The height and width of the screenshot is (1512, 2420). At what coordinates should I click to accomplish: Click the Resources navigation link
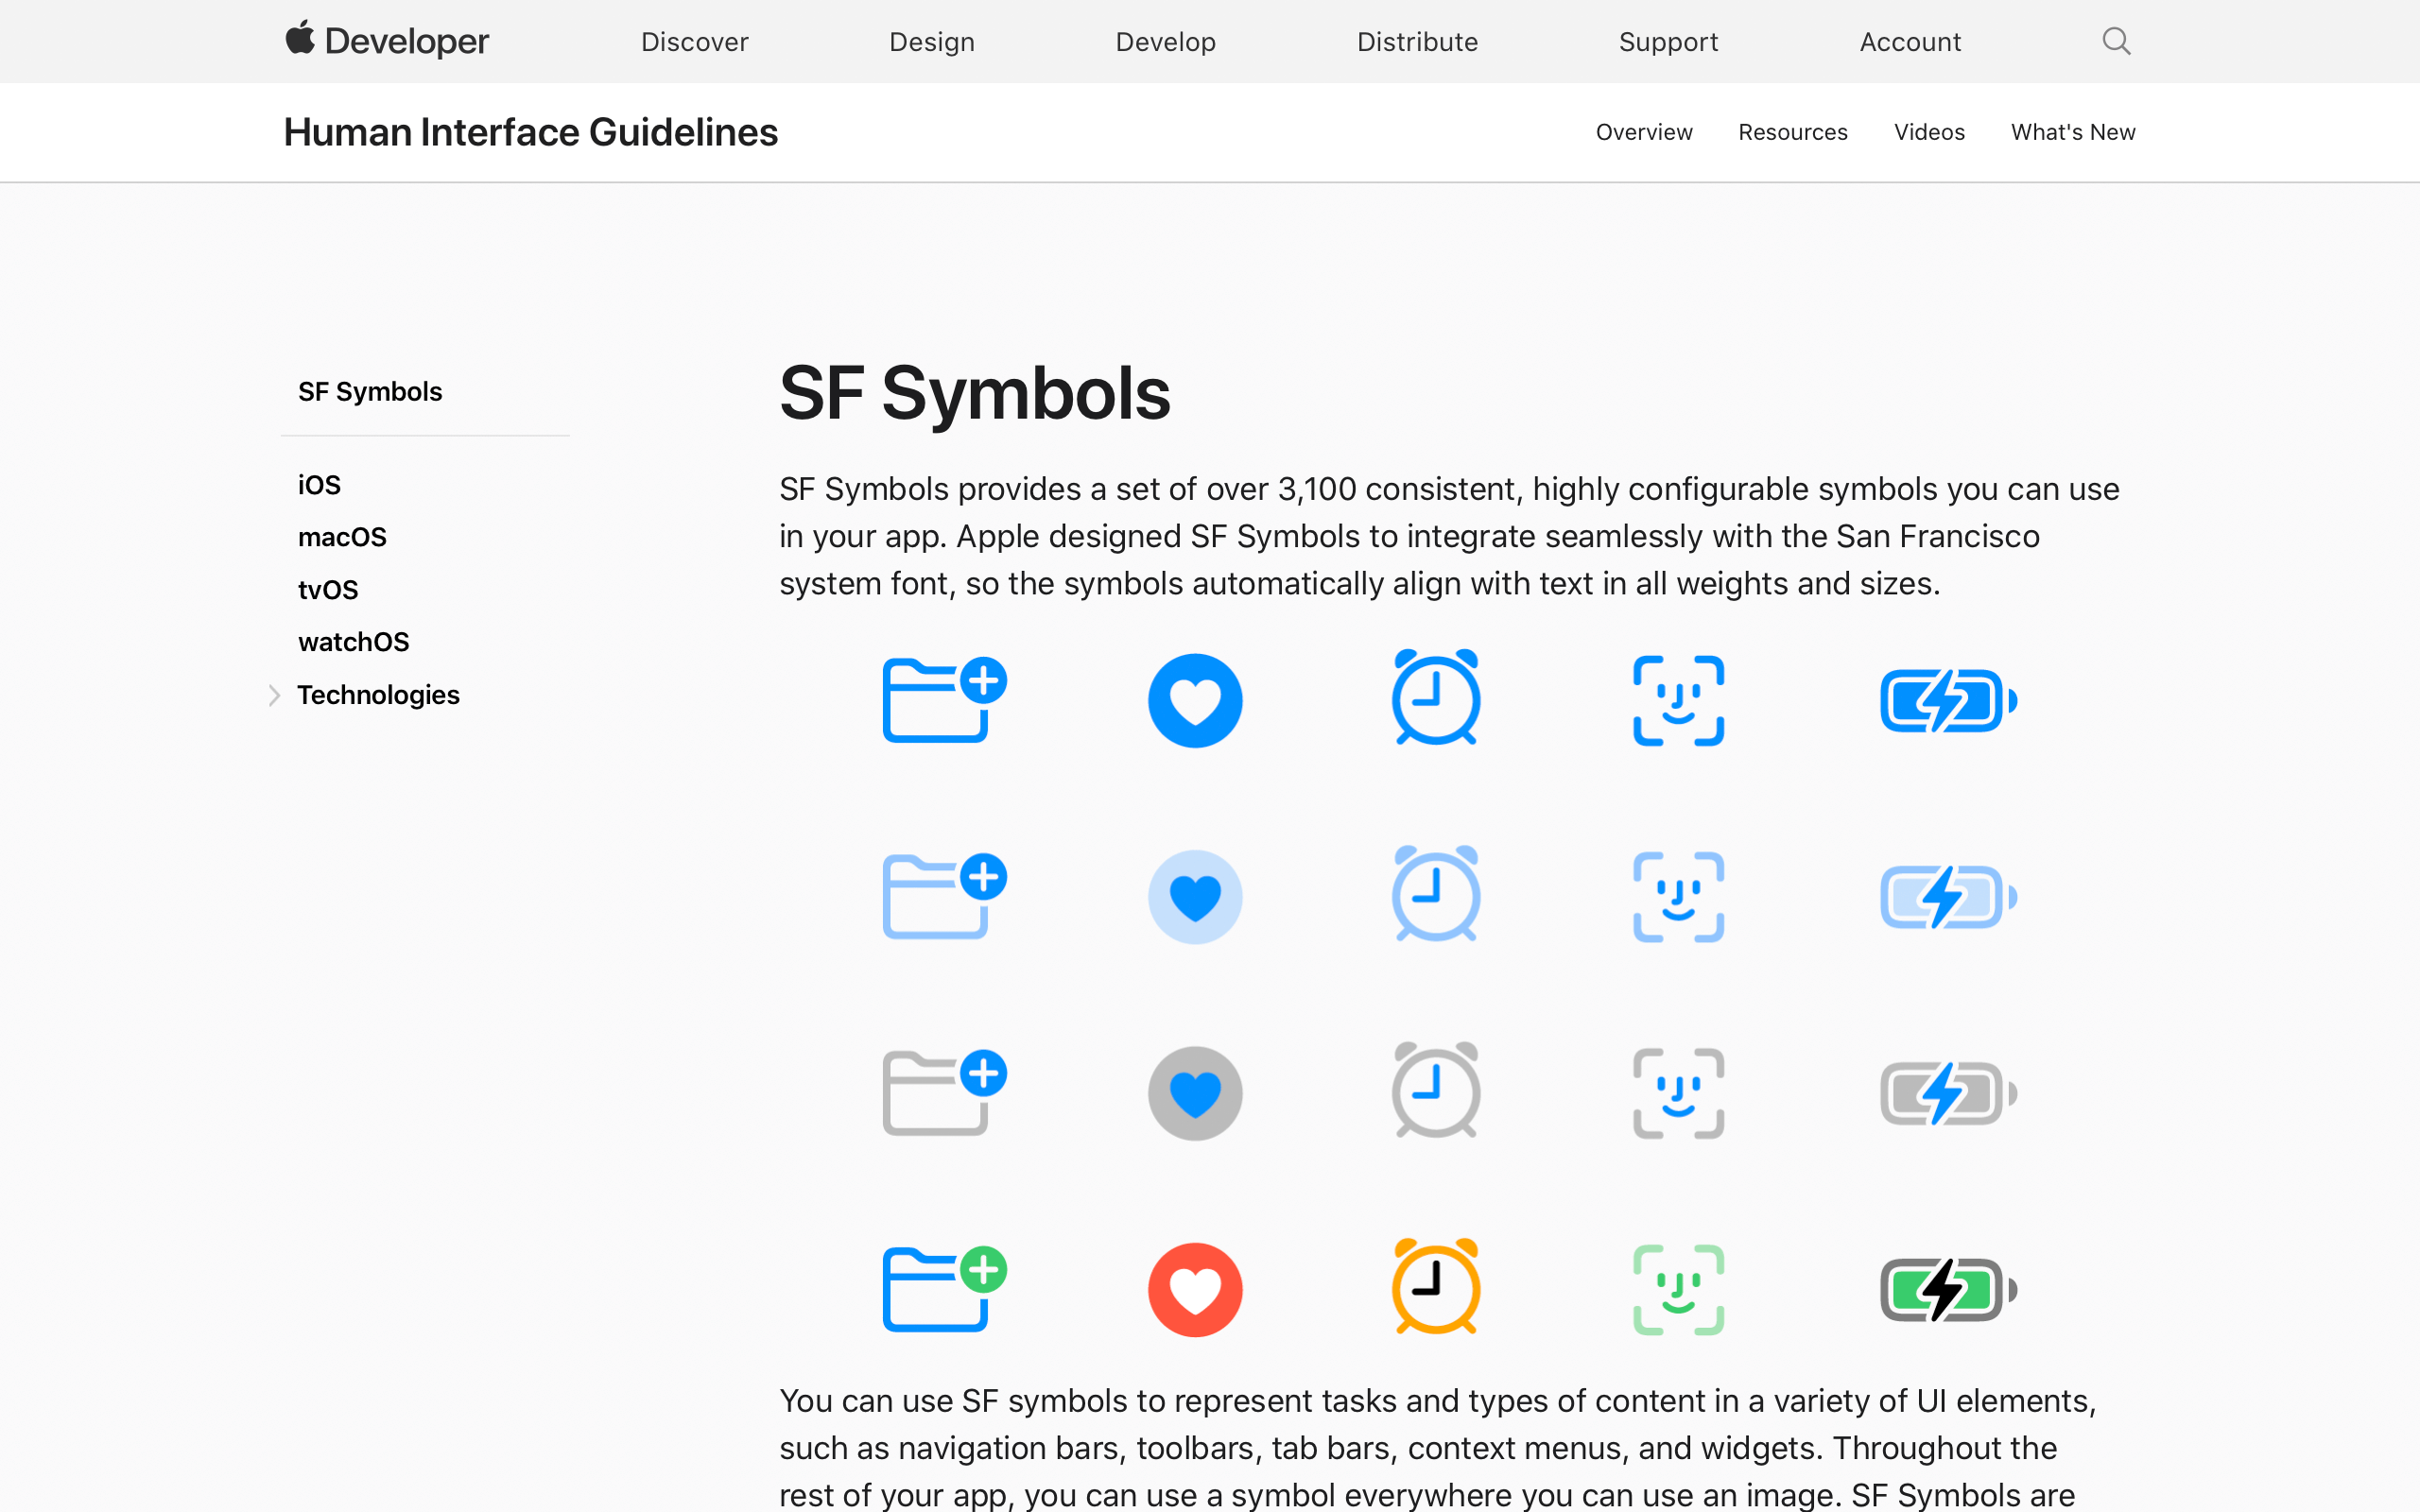click(1793, 132)
